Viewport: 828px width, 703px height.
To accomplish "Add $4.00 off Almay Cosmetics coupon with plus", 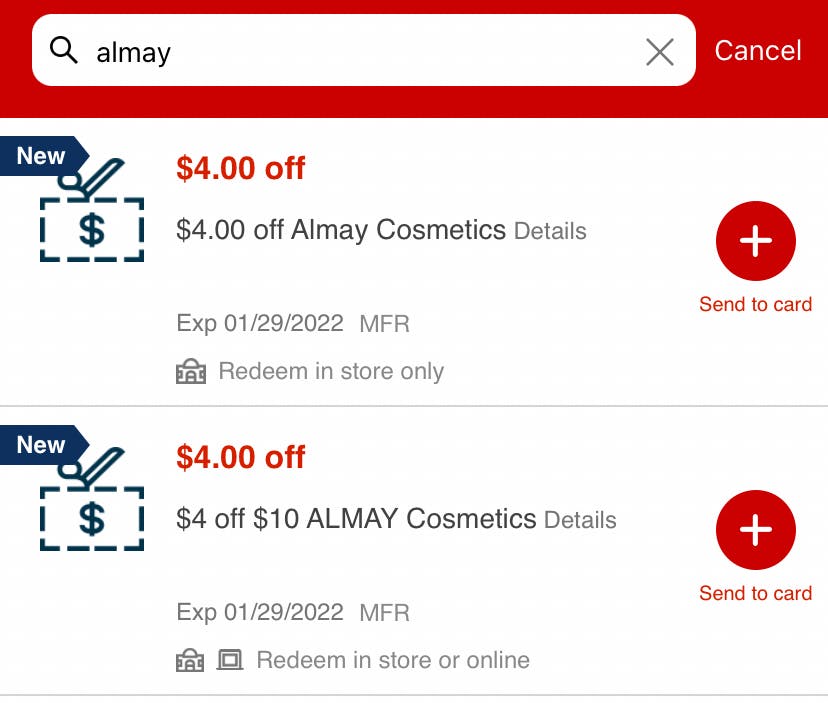I will [756, 241].
